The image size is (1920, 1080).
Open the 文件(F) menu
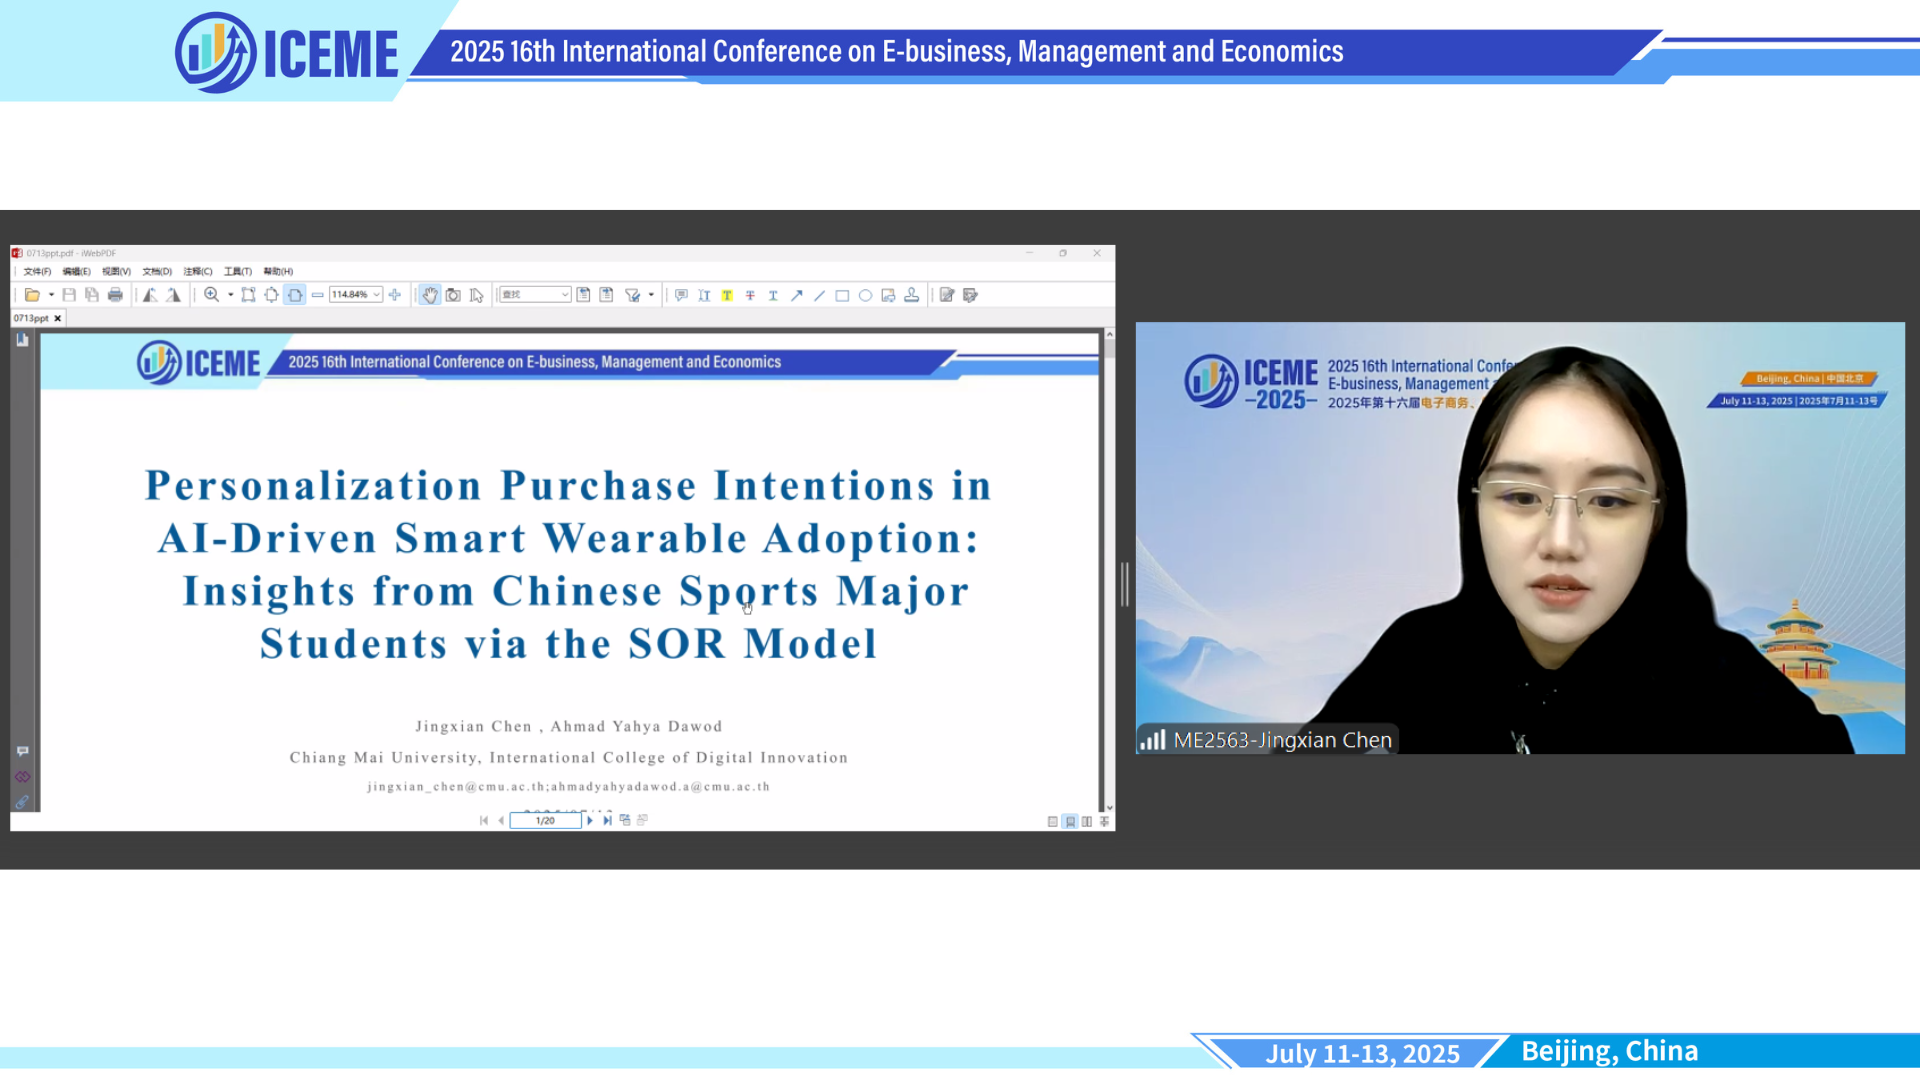point(37,271)
